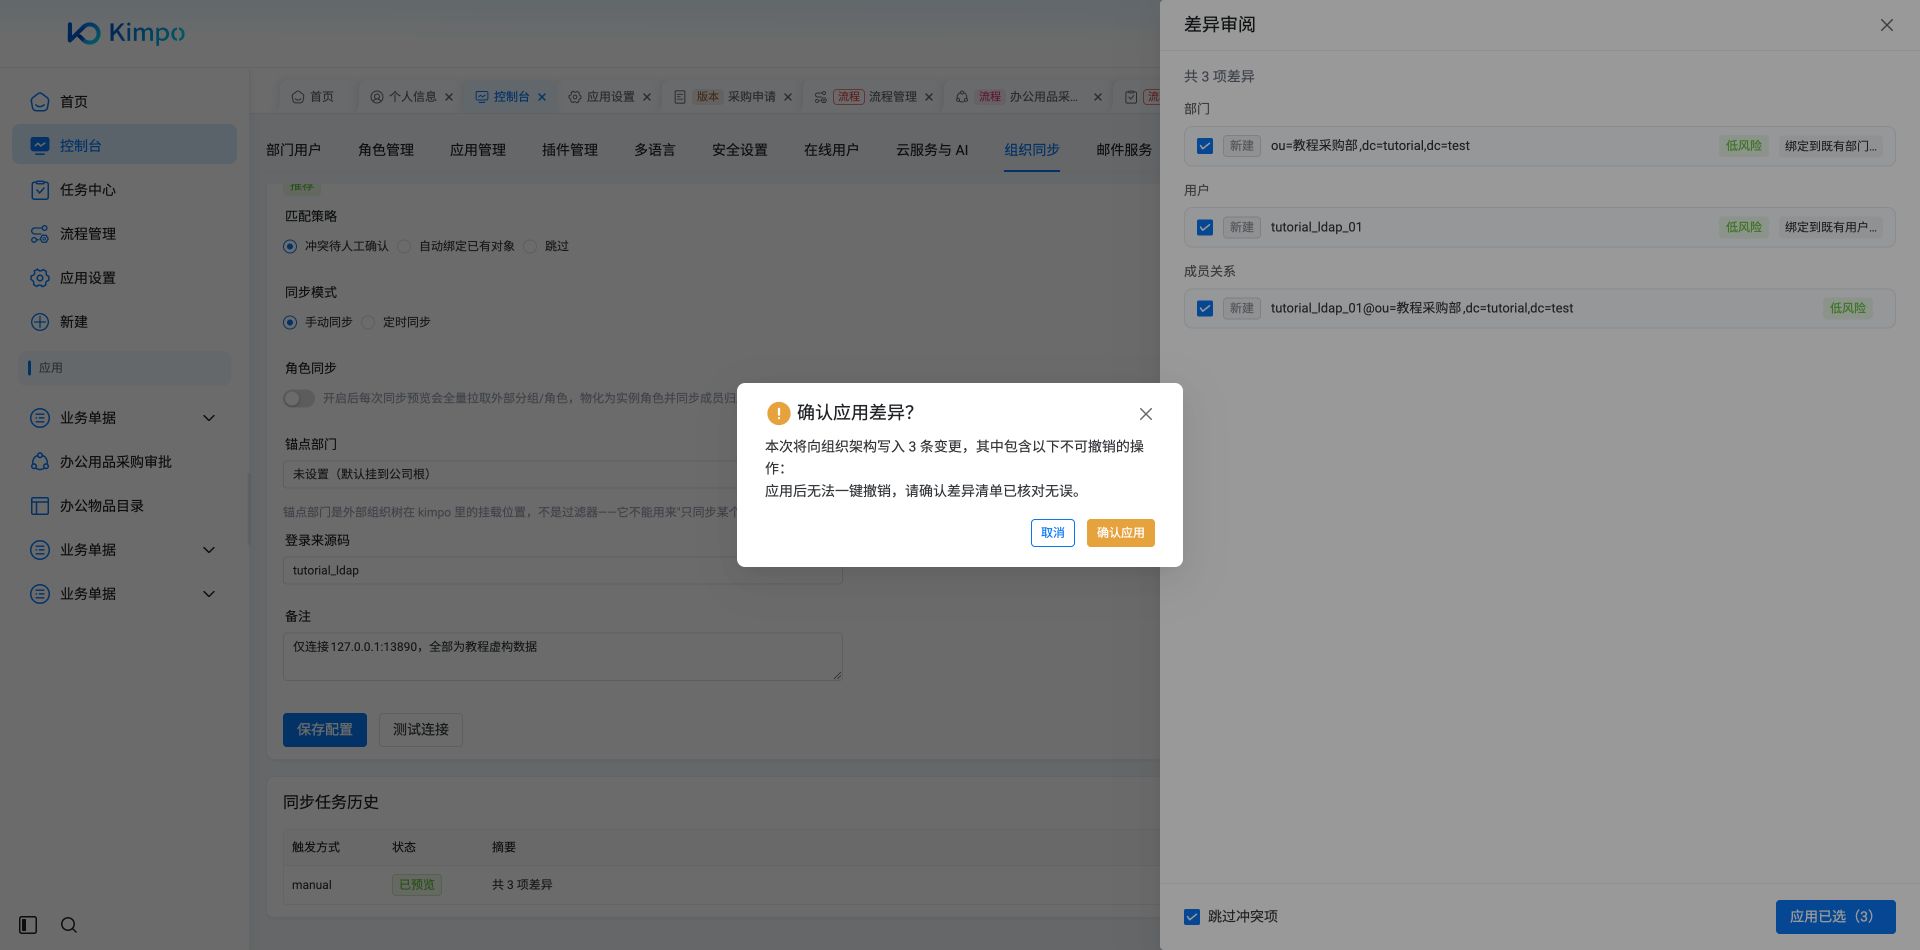This screenshot has width=1920, height=950.
Task: Open the search magnifier icon
Action: [x=69, y=925]
